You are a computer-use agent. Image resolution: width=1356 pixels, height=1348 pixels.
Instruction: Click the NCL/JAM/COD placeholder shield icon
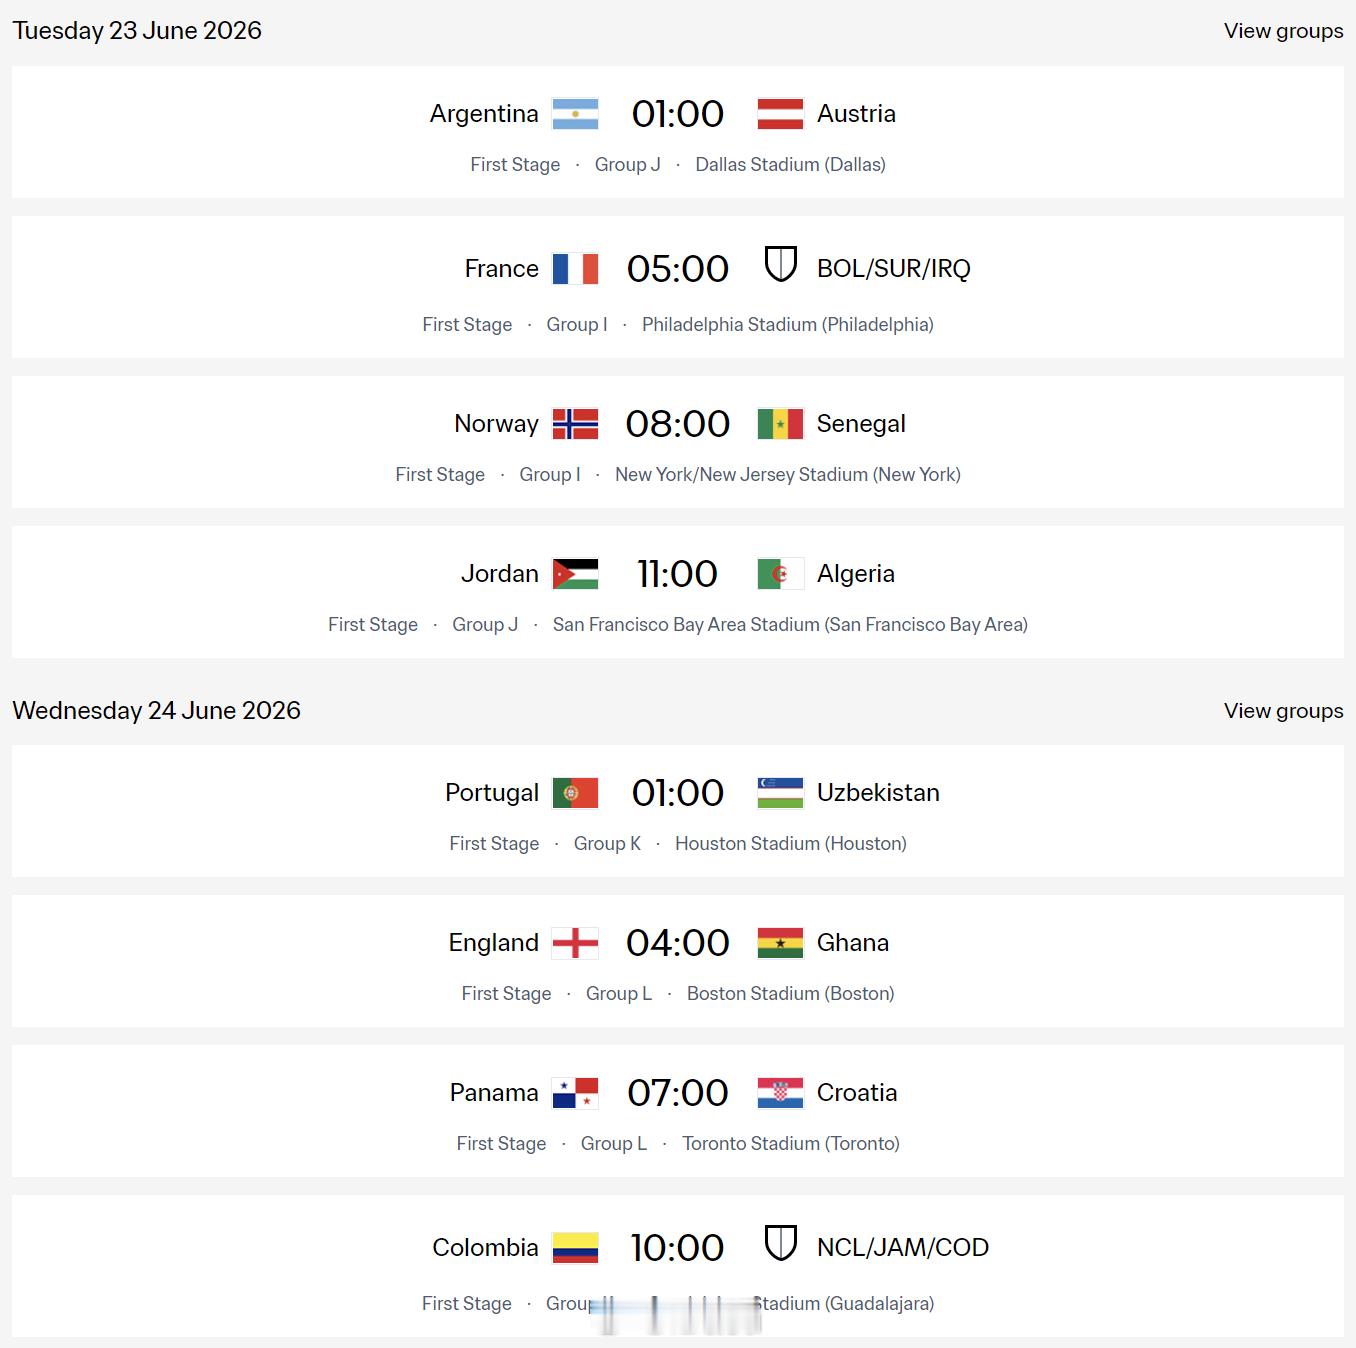(x=780, y=1244)
